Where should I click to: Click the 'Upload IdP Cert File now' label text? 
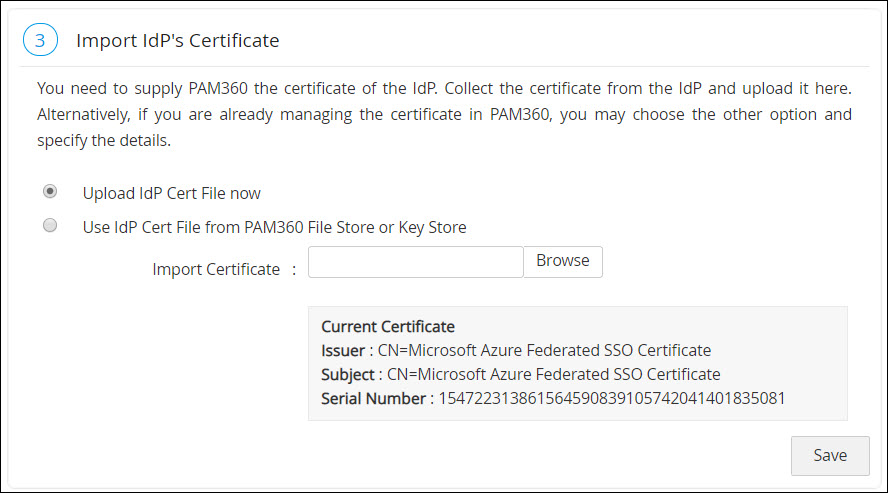pos(171,192)
